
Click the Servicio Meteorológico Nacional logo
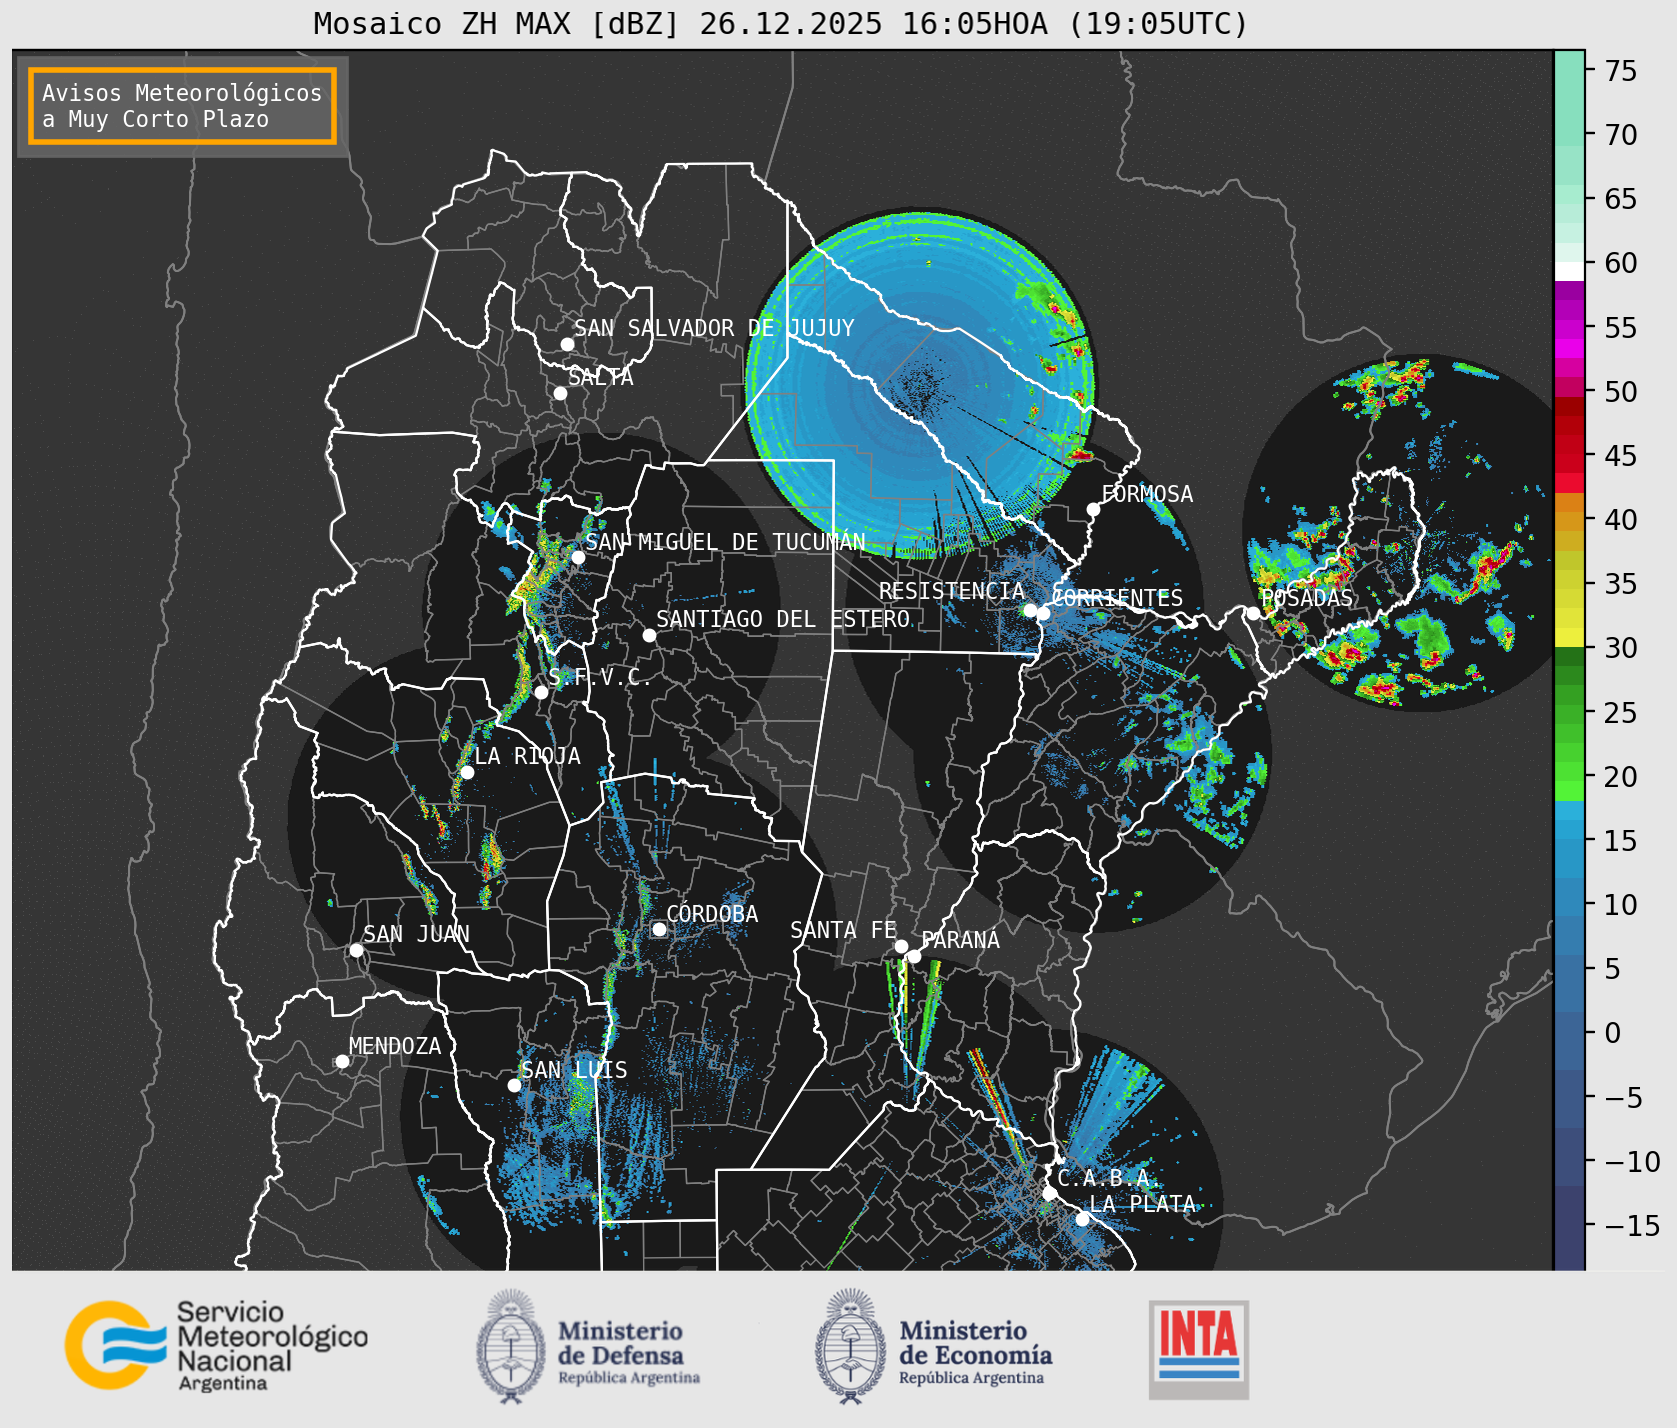[x=217, y=1345]
